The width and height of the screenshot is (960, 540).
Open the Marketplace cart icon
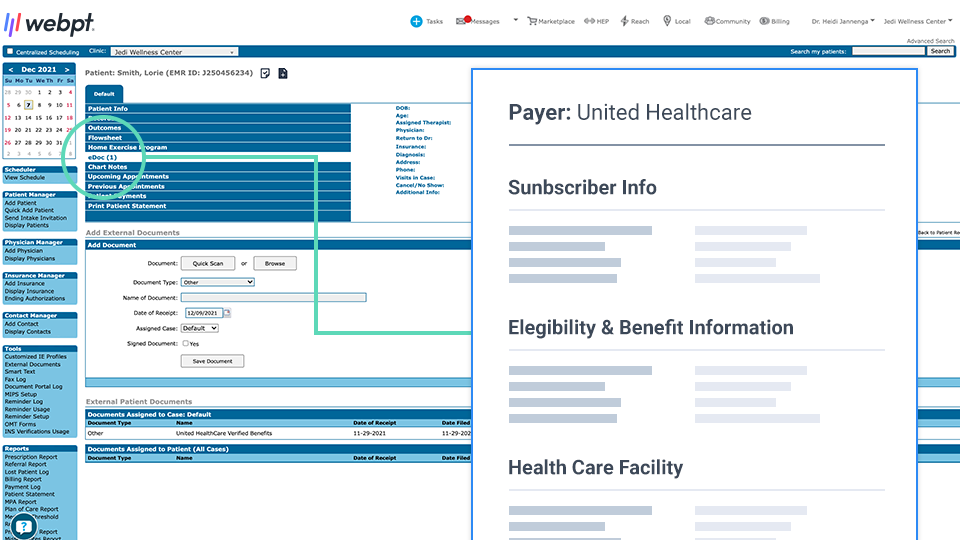coord(532,21)
